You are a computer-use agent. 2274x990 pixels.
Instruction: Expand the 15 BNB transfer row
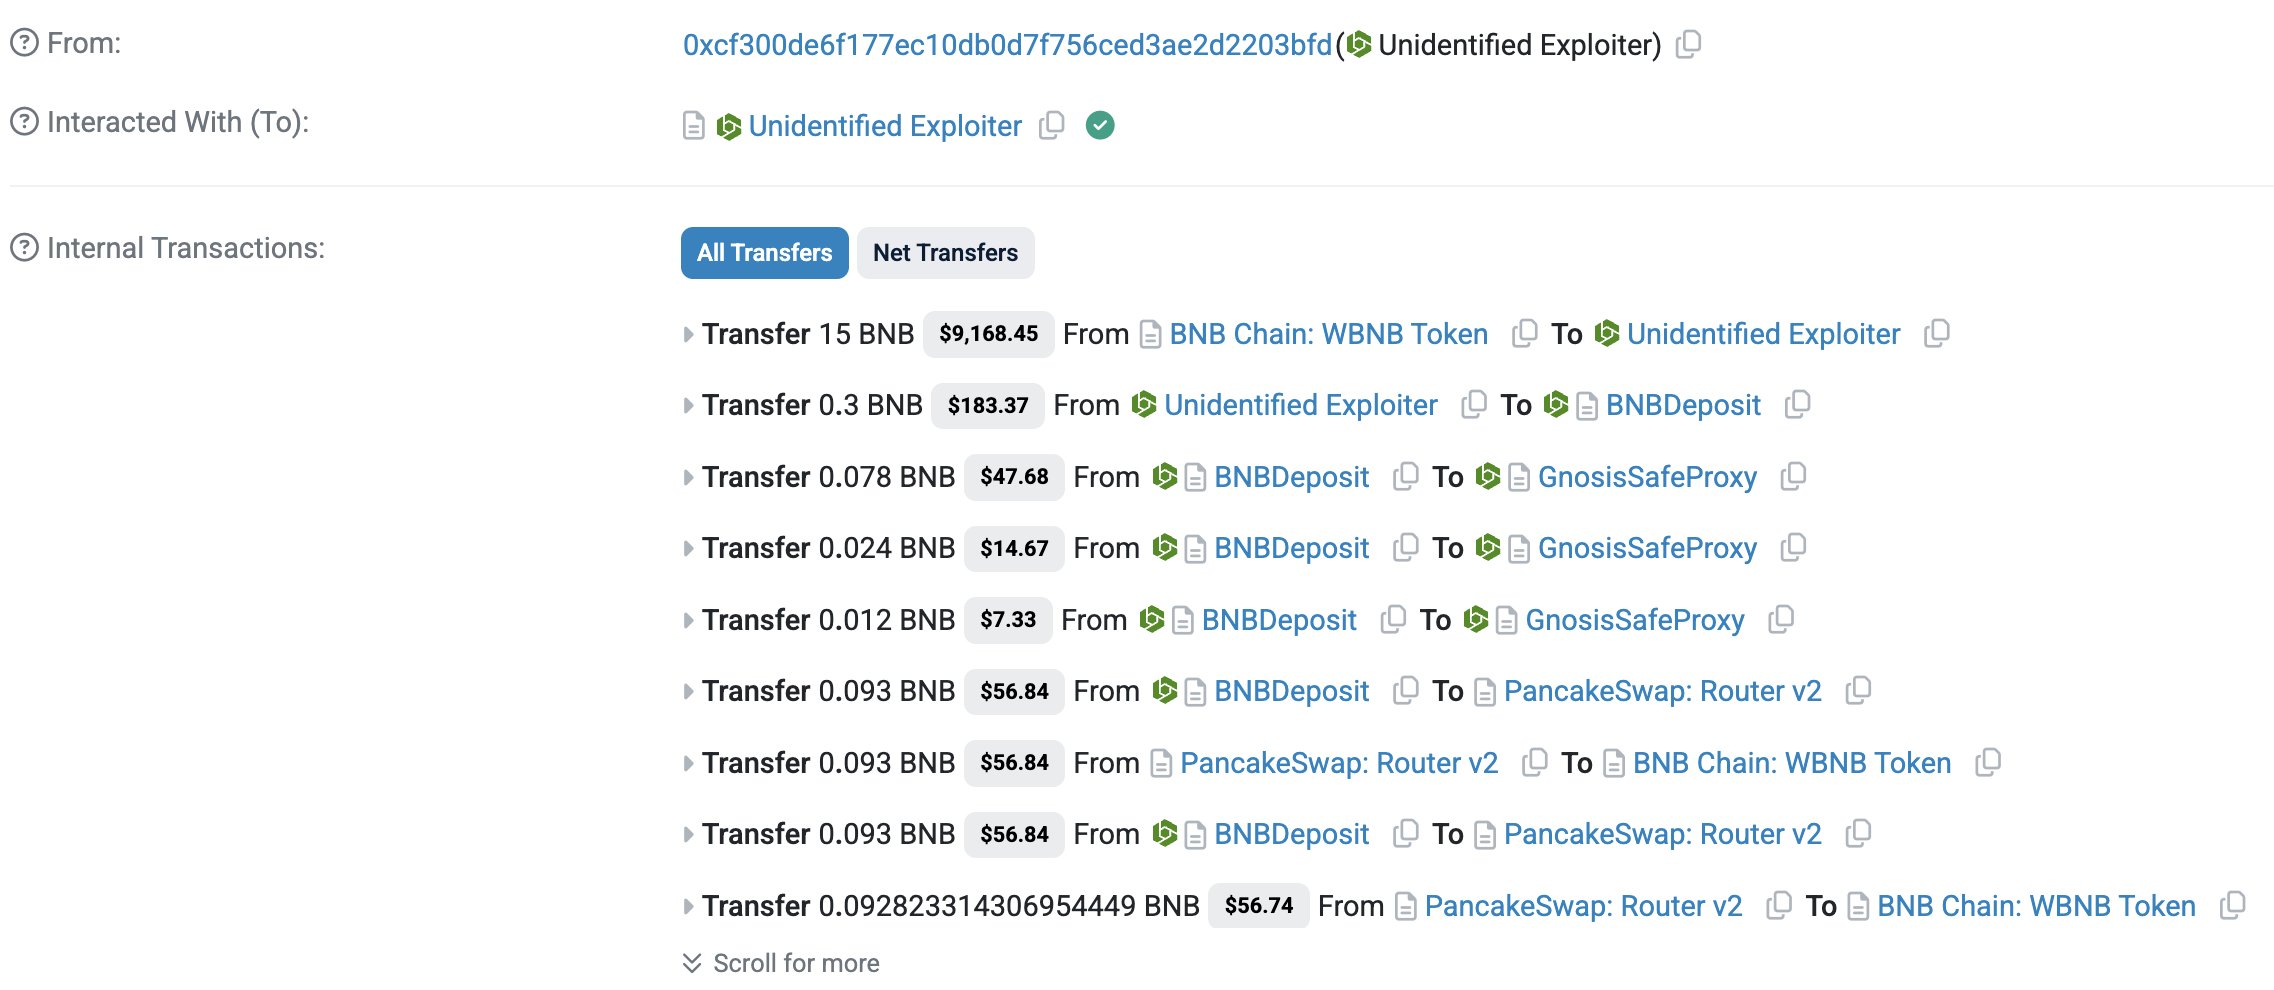pyautogui.click(x=688, y=334)
